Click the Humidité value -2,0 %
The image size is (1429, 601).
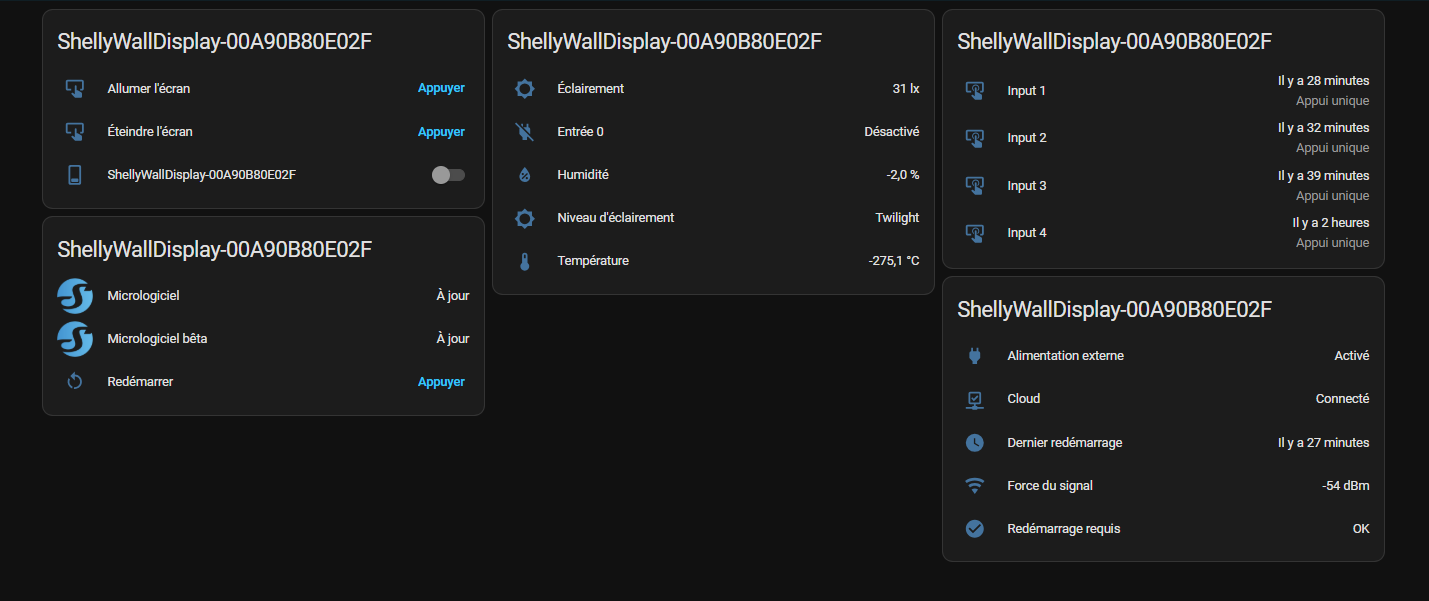[903, 175]
